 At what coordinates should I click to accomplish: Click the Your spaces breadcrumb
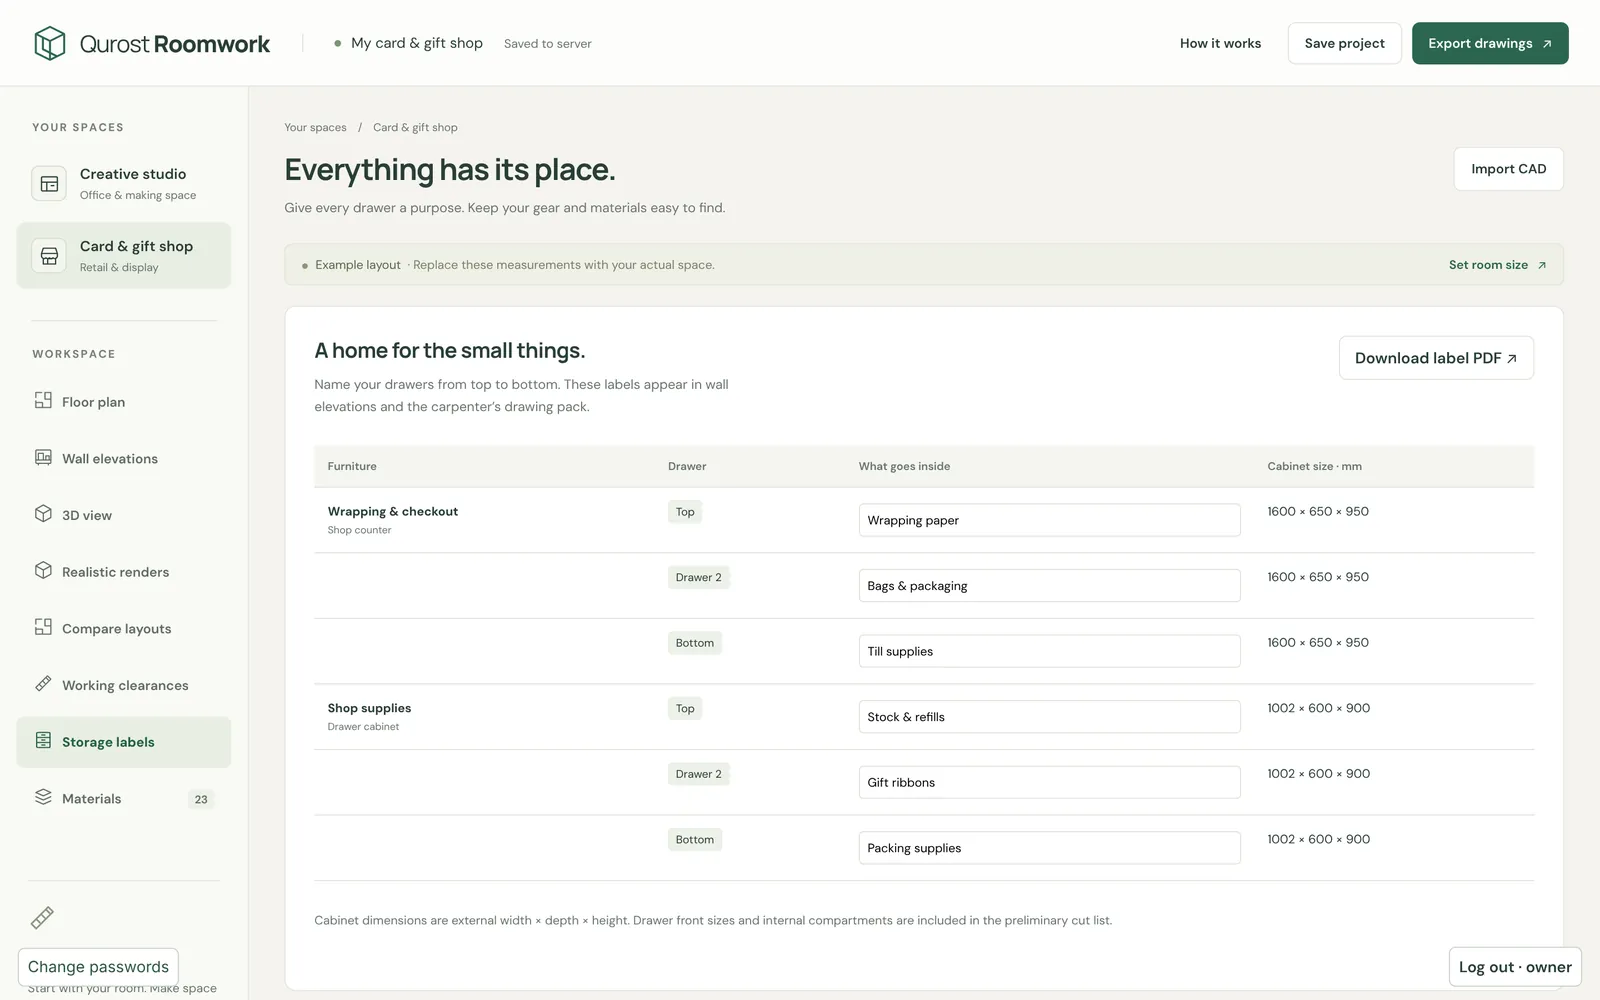(315, 128)
